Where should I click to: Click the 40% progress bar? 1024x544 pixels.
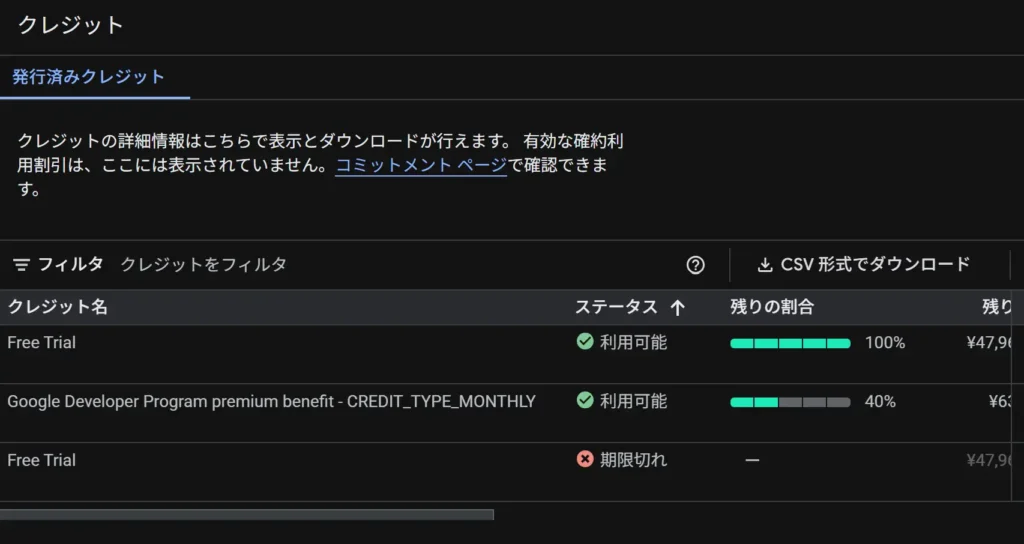(x=790, y=402)
